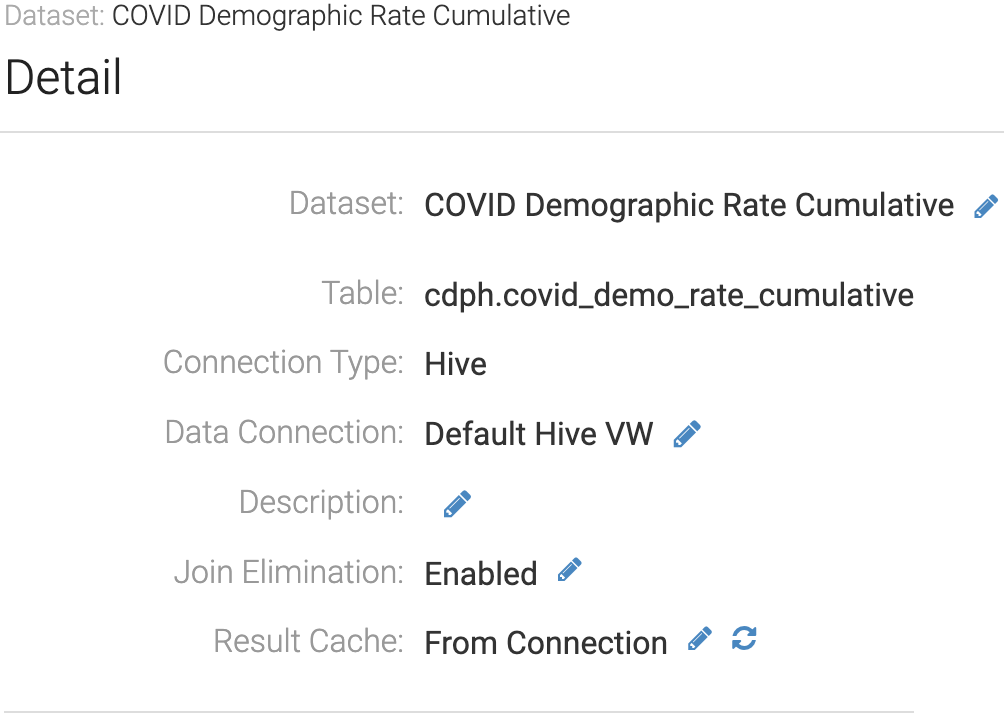Image resolution: width=1004 pixels, height=713 pixels.
Task: Edit Result Cache with the pencil icon
Action: pyautogui.click(x=700, y=639)
